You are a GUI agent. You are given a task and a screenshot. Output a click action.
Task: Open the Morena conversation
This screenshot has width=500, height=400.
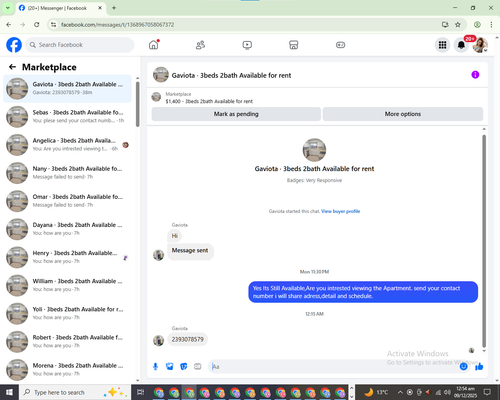point(67,369)
